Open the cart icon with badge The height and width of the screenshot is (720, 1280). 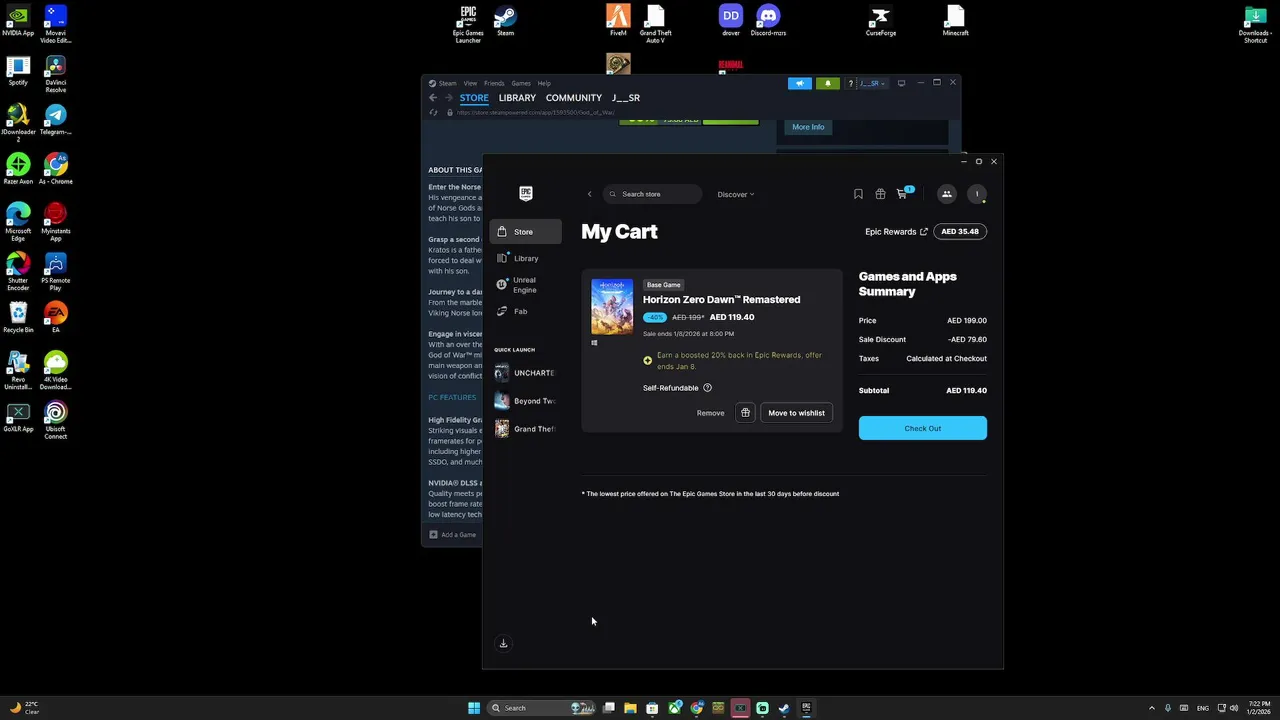[x=903, y=193]
